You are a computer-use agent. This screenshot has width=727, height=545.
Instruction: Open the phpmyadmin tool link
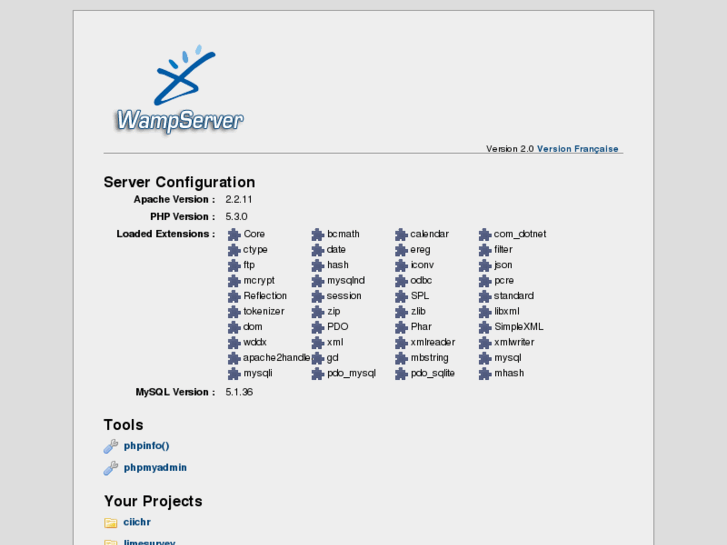point(155,468)
